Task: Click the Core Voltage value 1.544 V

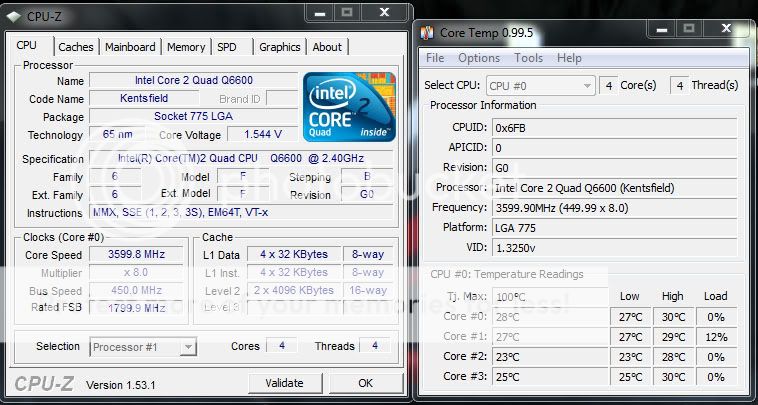Action: pyautogui.click(x=262, y=134)
